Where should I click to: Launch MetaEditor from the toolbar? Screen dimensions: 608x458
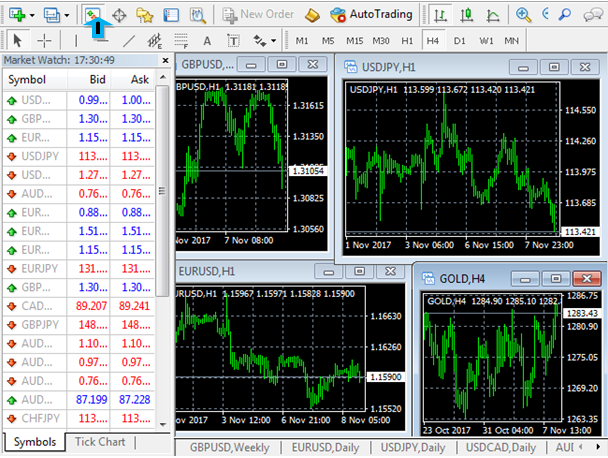pyautogui.click(x=313, y=15)
